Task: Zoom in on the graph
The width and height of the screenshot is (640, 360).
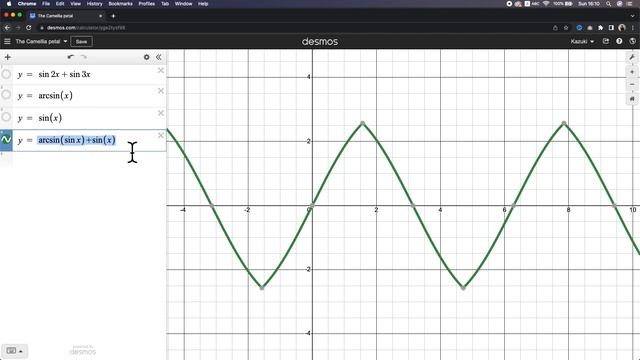Action: click(632, 72)
